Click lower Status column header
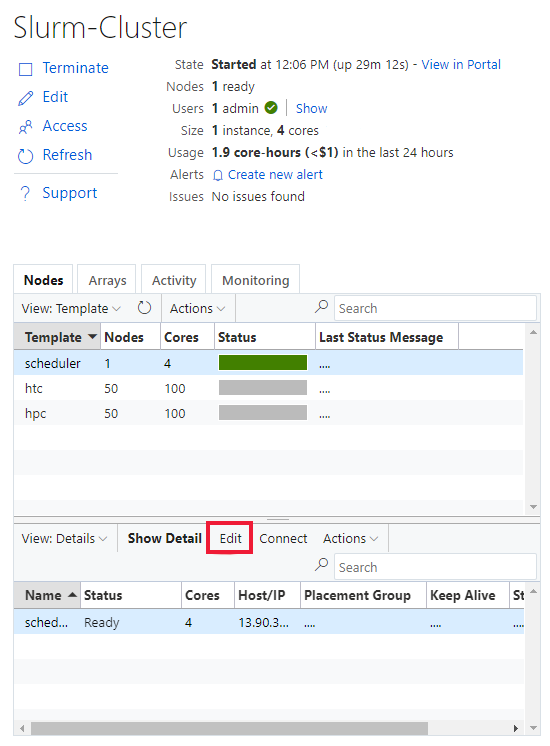The width and height of the screenshot is (550, 746). [131, 595]
